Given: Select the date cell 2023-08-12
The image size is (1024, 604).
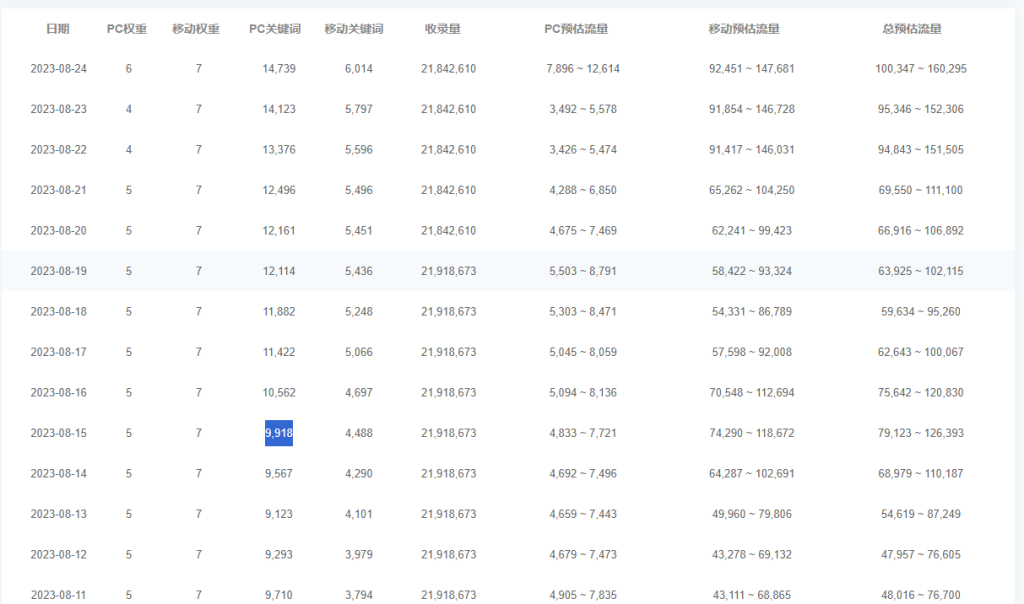Looking at the screenshot, I should point(58,554).
